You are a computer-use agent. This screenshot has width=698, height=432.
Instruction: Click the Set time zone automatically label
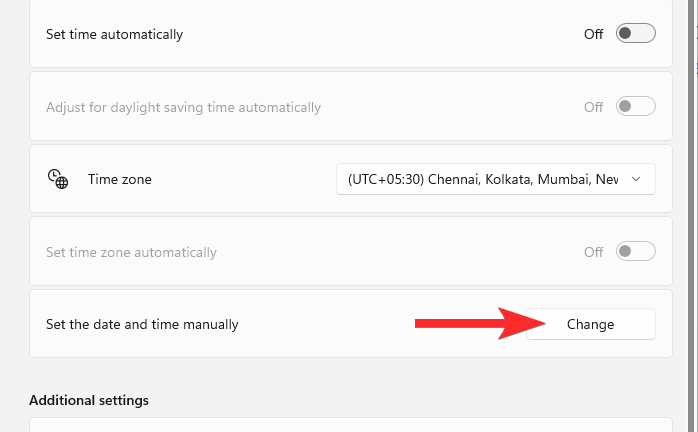click(131, 252)
